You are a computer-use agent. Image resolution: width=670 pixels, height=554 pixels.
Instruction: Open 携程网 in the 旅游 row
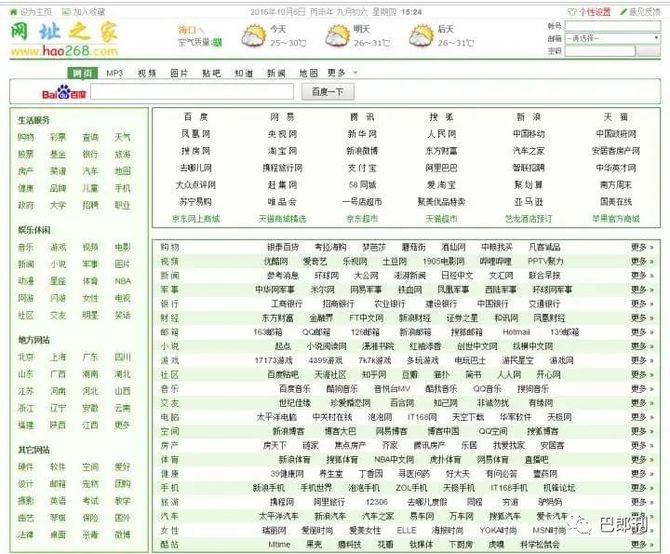[282, 502]
